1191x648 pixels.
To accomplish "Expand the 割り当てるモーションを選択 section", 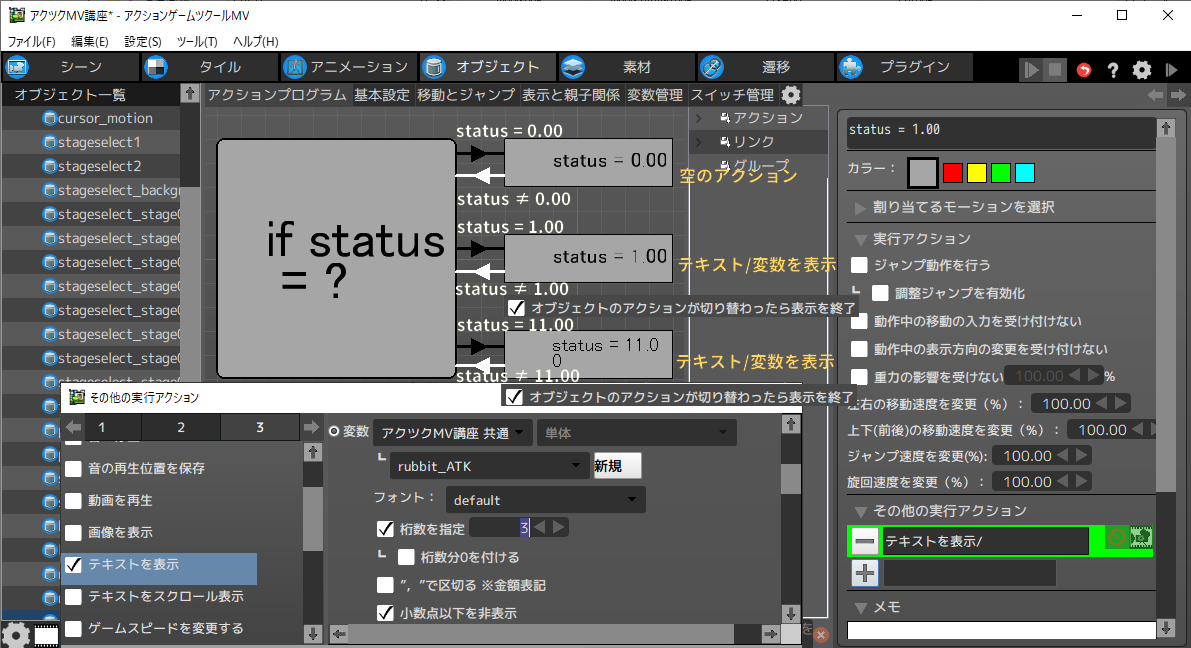I will [x=951, y=207].
